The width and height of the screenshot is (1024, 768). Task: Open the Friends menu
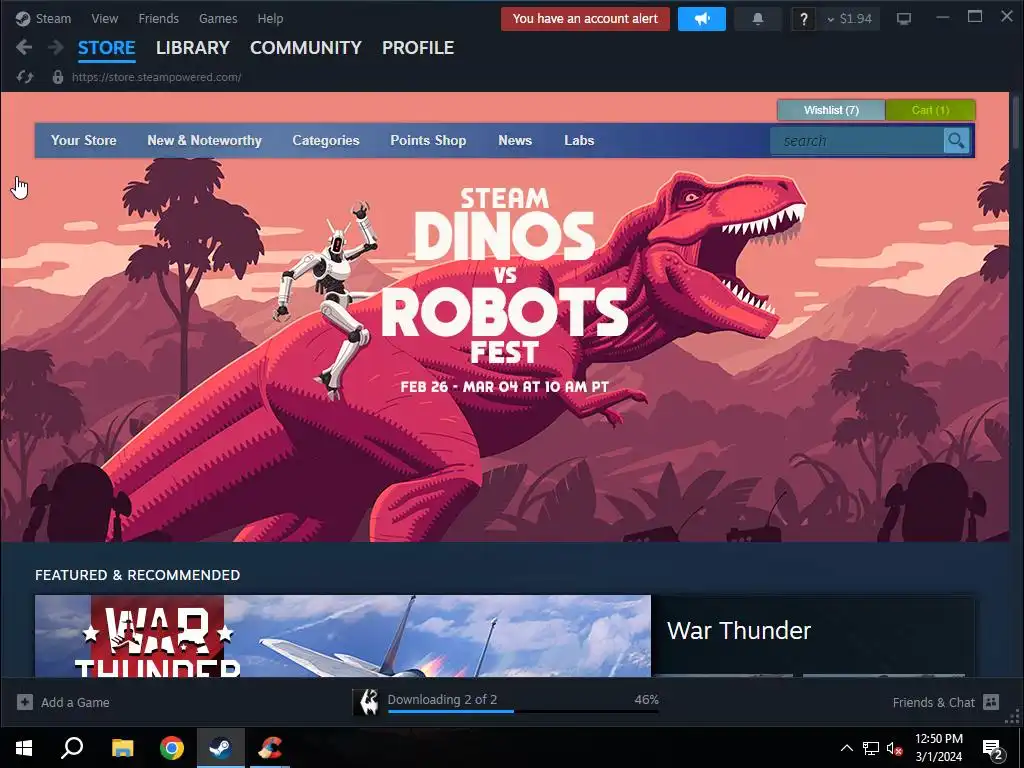[159, 18]
